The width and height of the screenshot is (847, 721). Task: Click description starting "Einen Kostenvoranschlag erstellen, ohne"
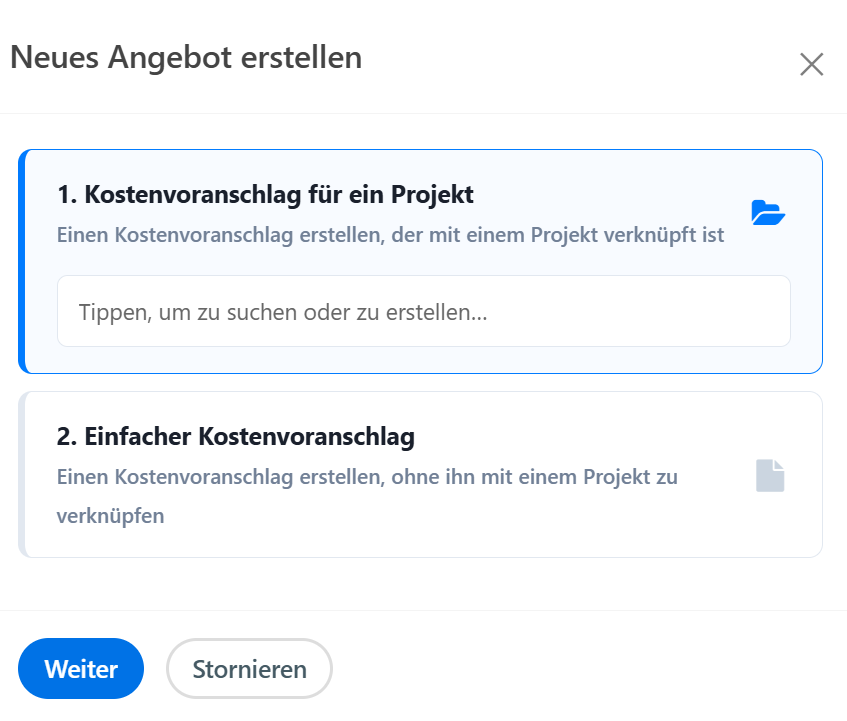(x=367, y=477)
